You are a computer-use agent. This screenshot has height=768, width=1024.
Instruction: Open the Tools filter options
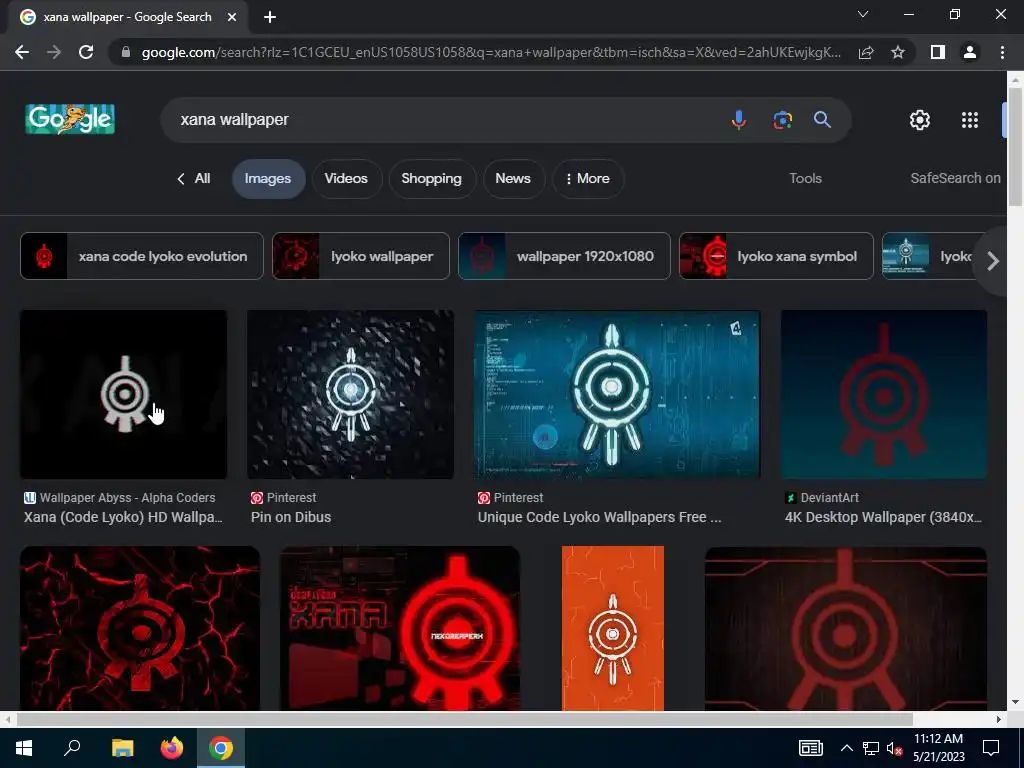(805, 178)
